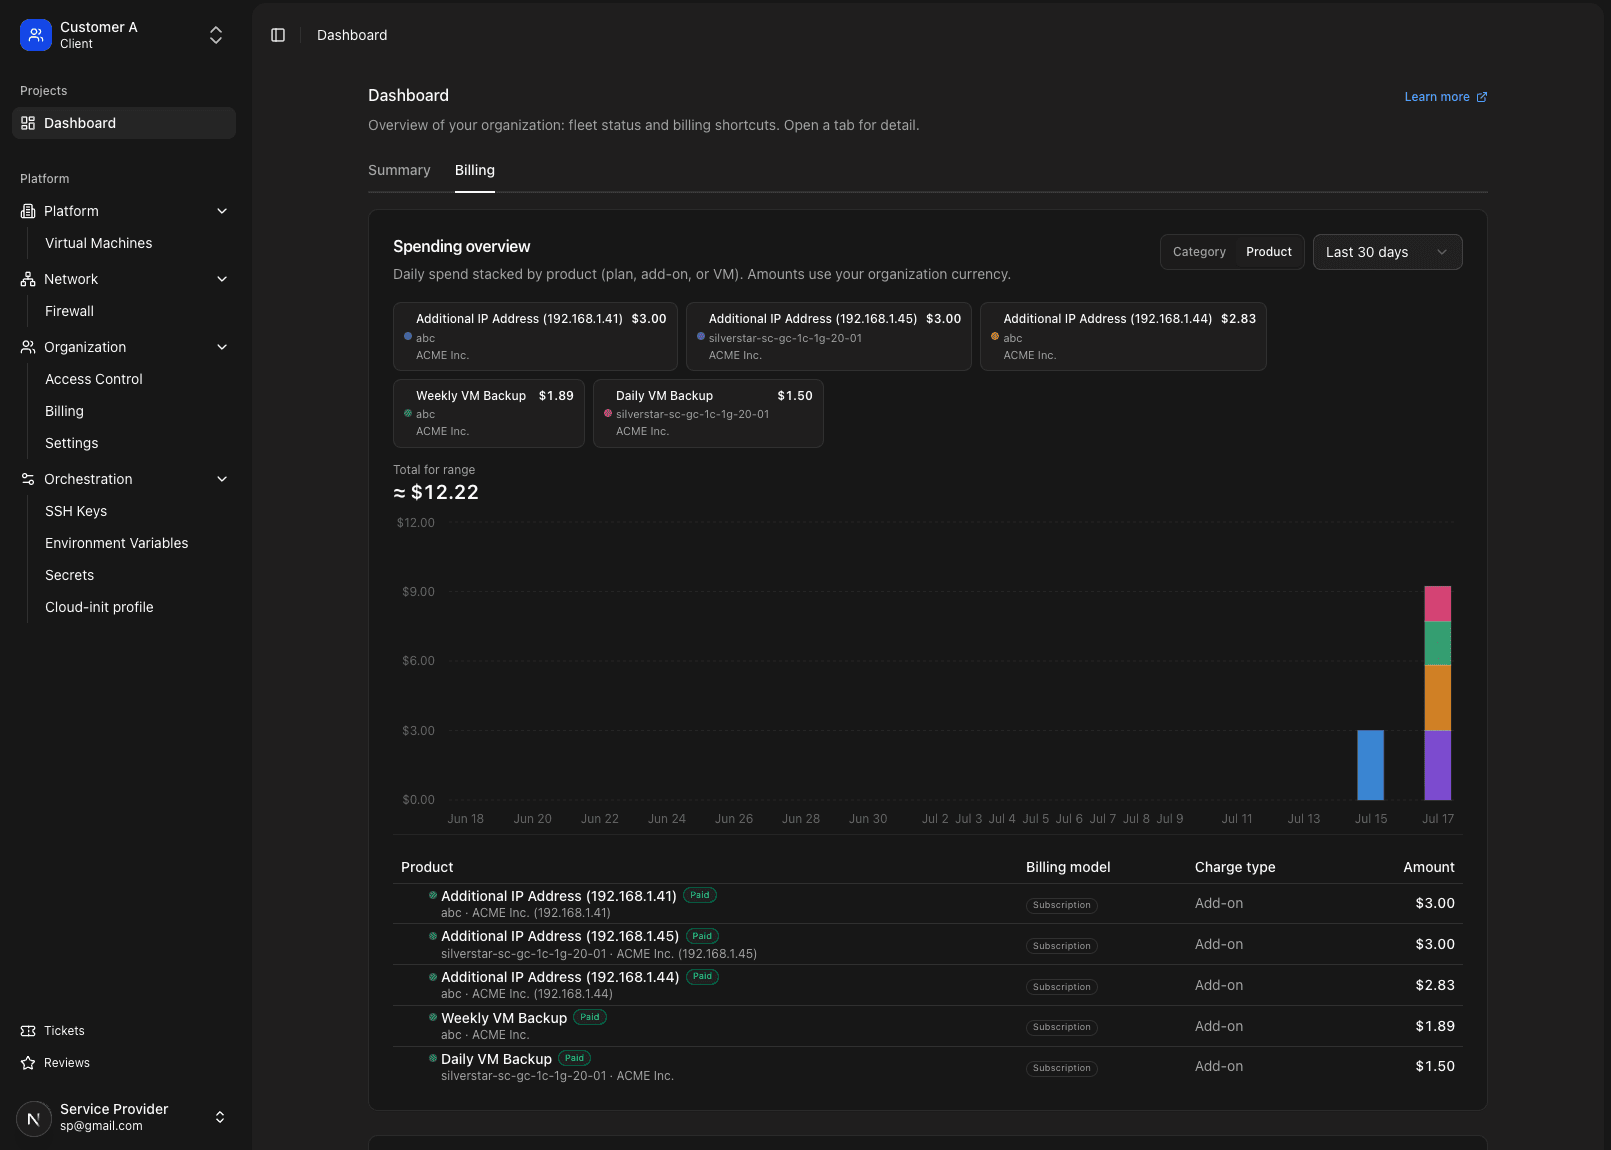Click the Daily VM Backup legend card
Viewport: 1611px width, 1150px height.
708,413
